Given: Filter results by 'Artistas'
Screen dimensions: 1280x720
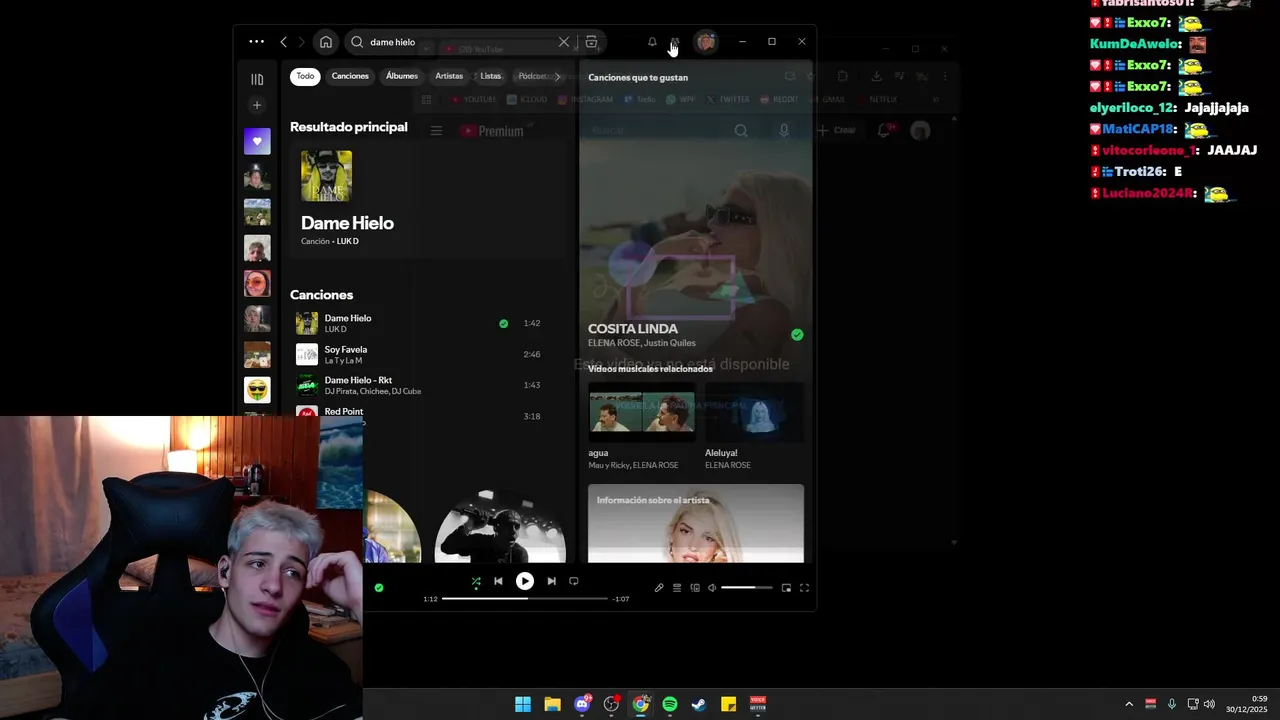Looking at the screenshot, I should pyautogui.click(x=449, y=76).
